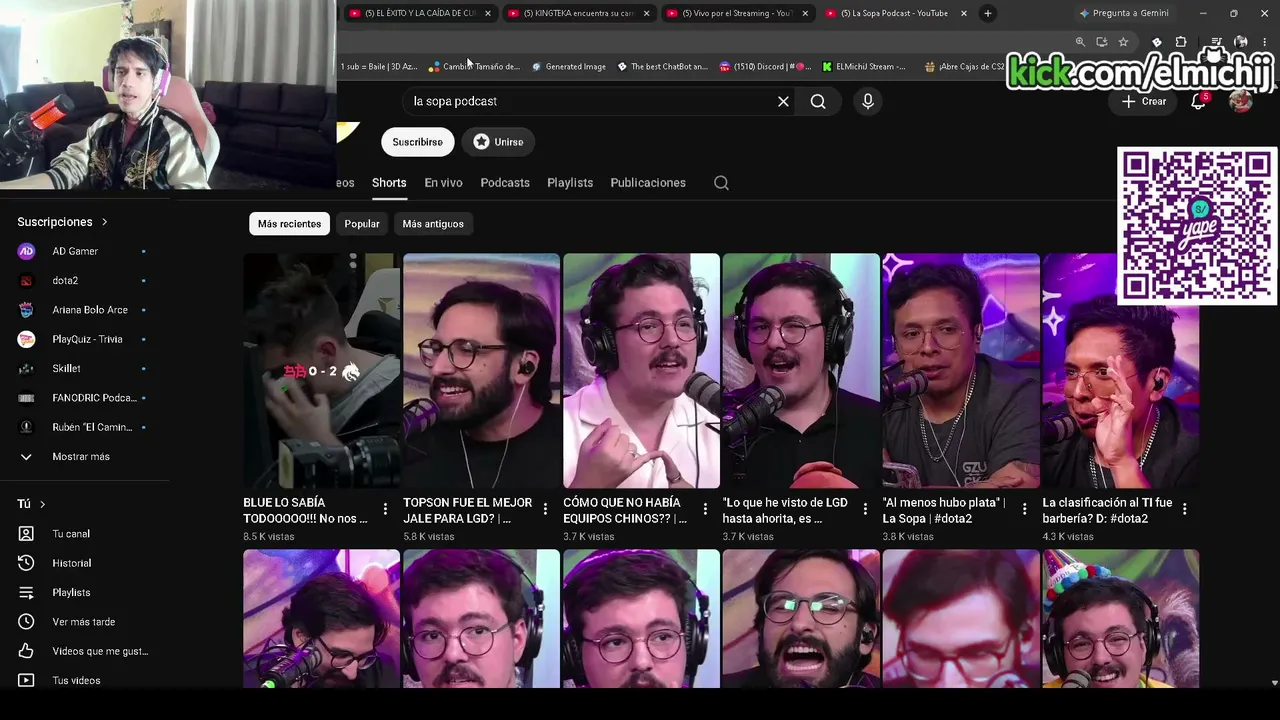Select the Popular filter chip
The height and width of the screenshot is (720, 1280).
pyautogui.click(x=362, y=224)
